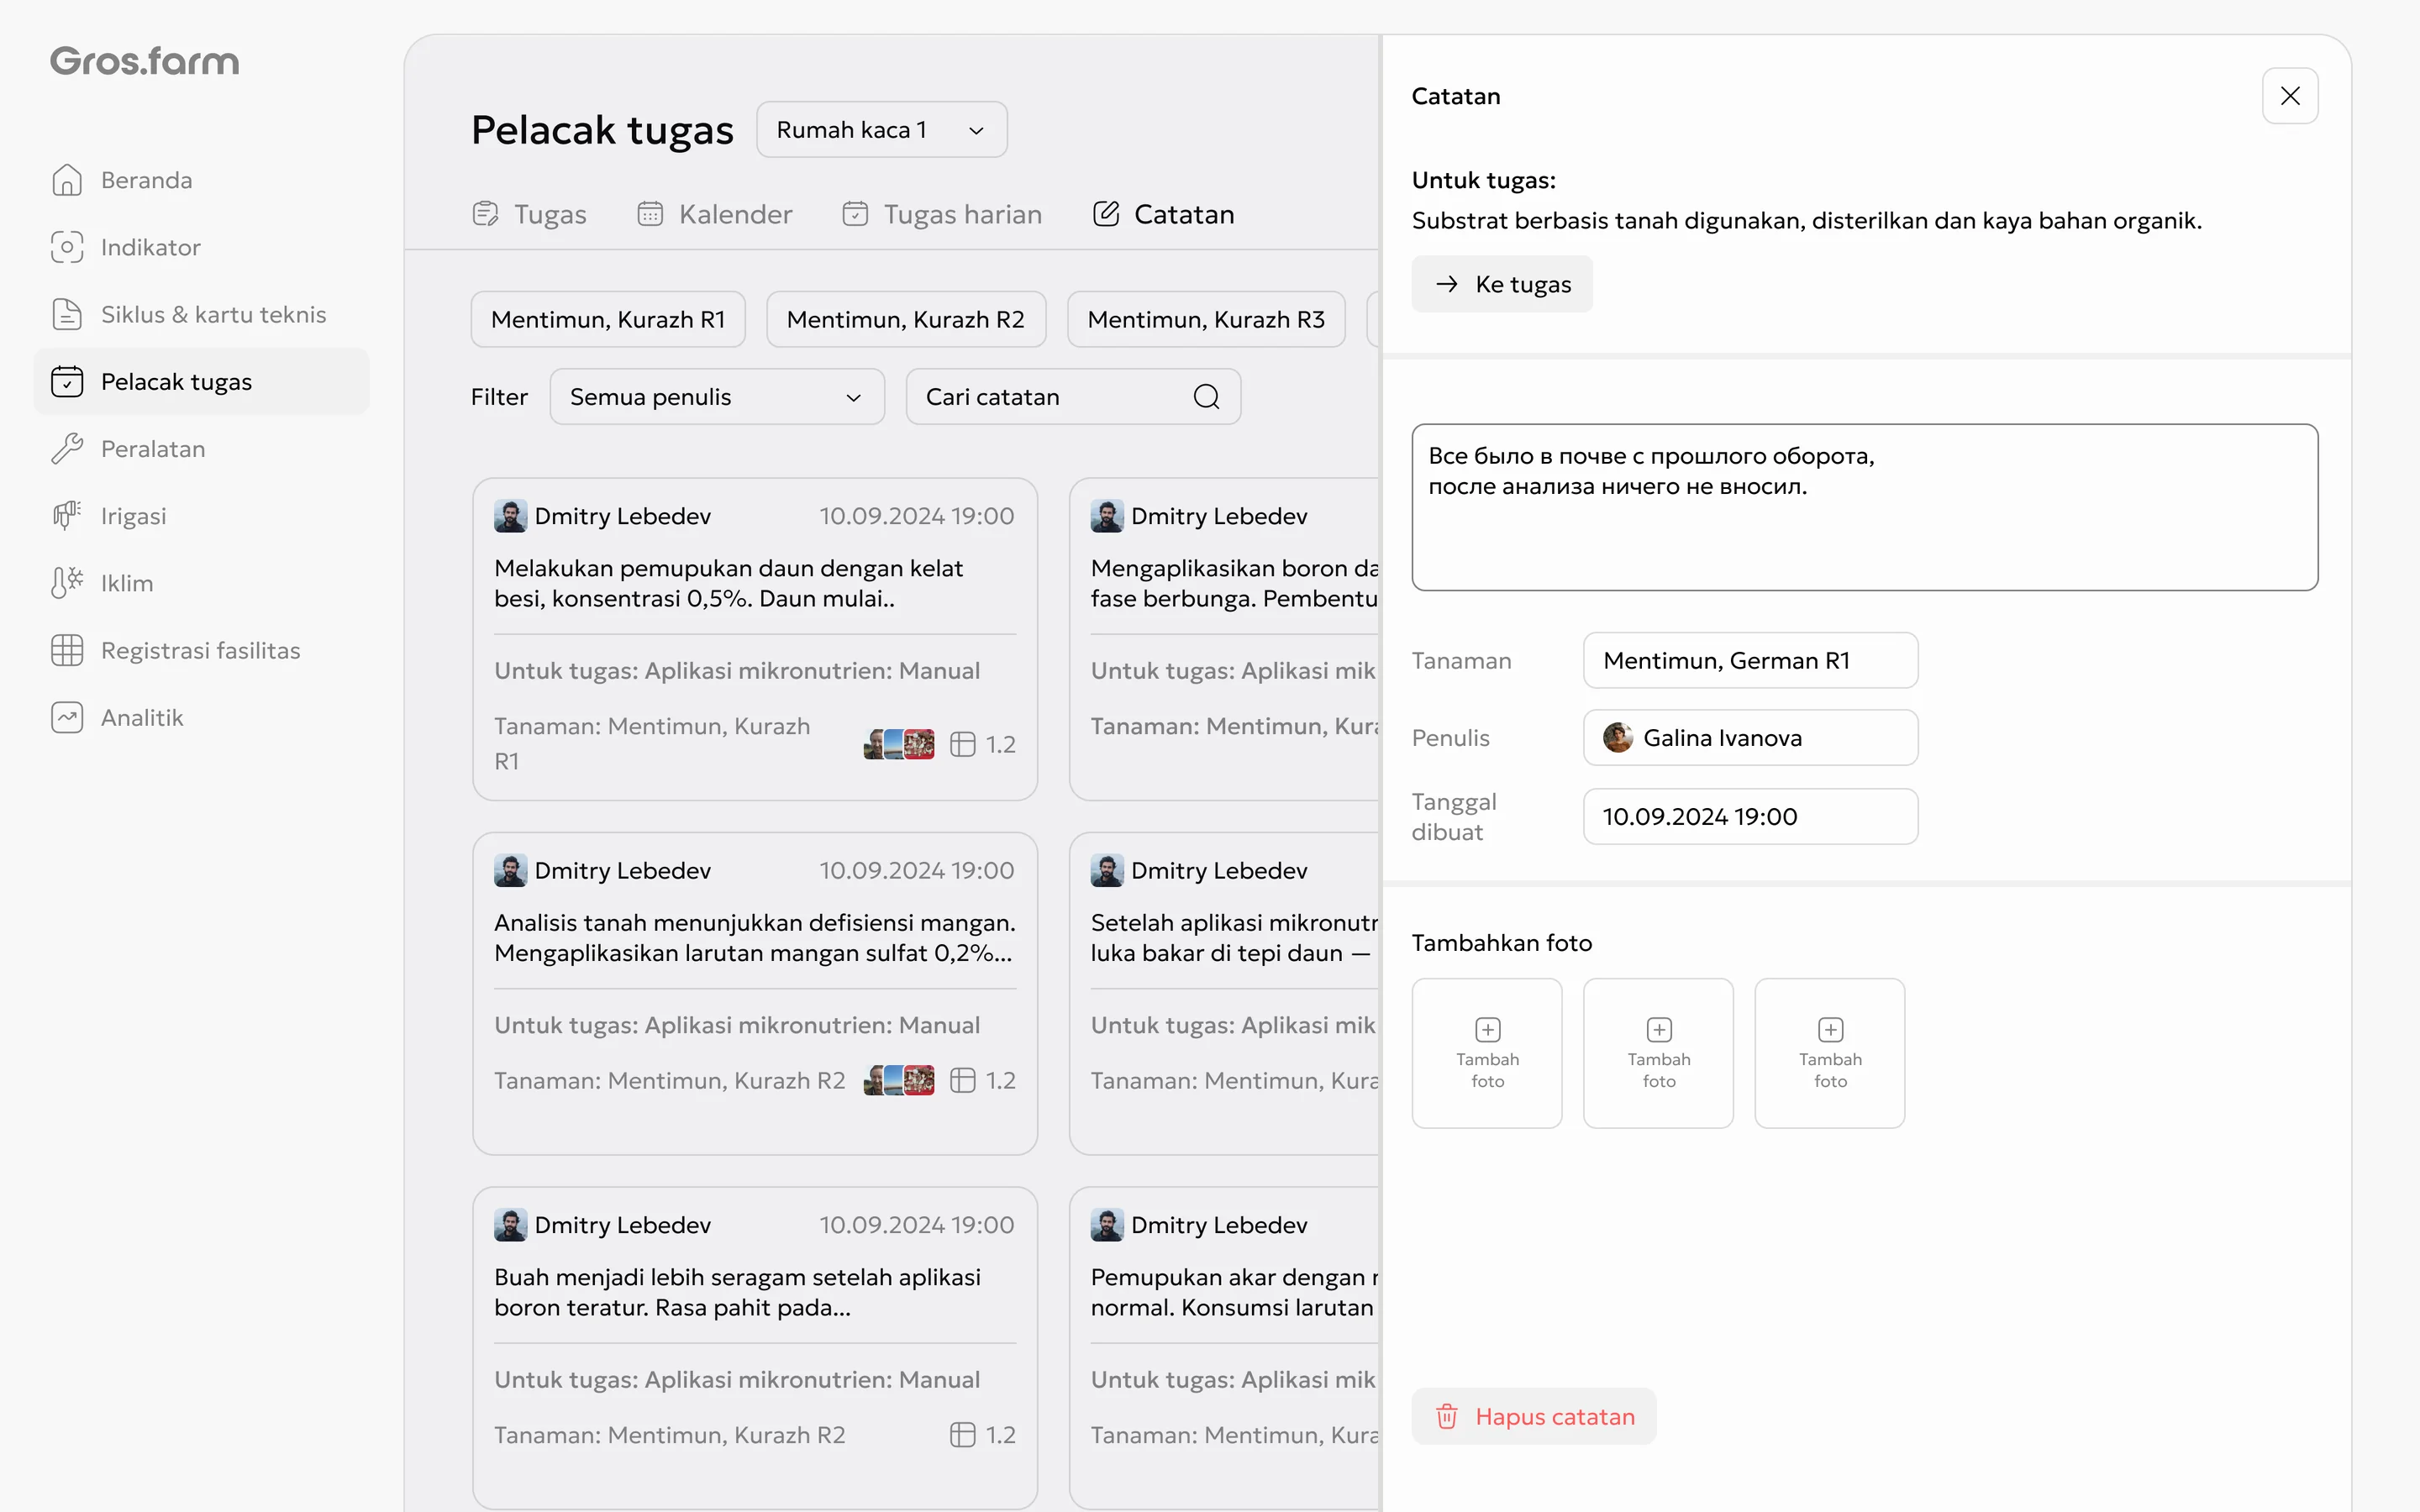Open the Tanggal dibuat date field
This screenshot has width=2420, height=1512.
(1750, 816)
